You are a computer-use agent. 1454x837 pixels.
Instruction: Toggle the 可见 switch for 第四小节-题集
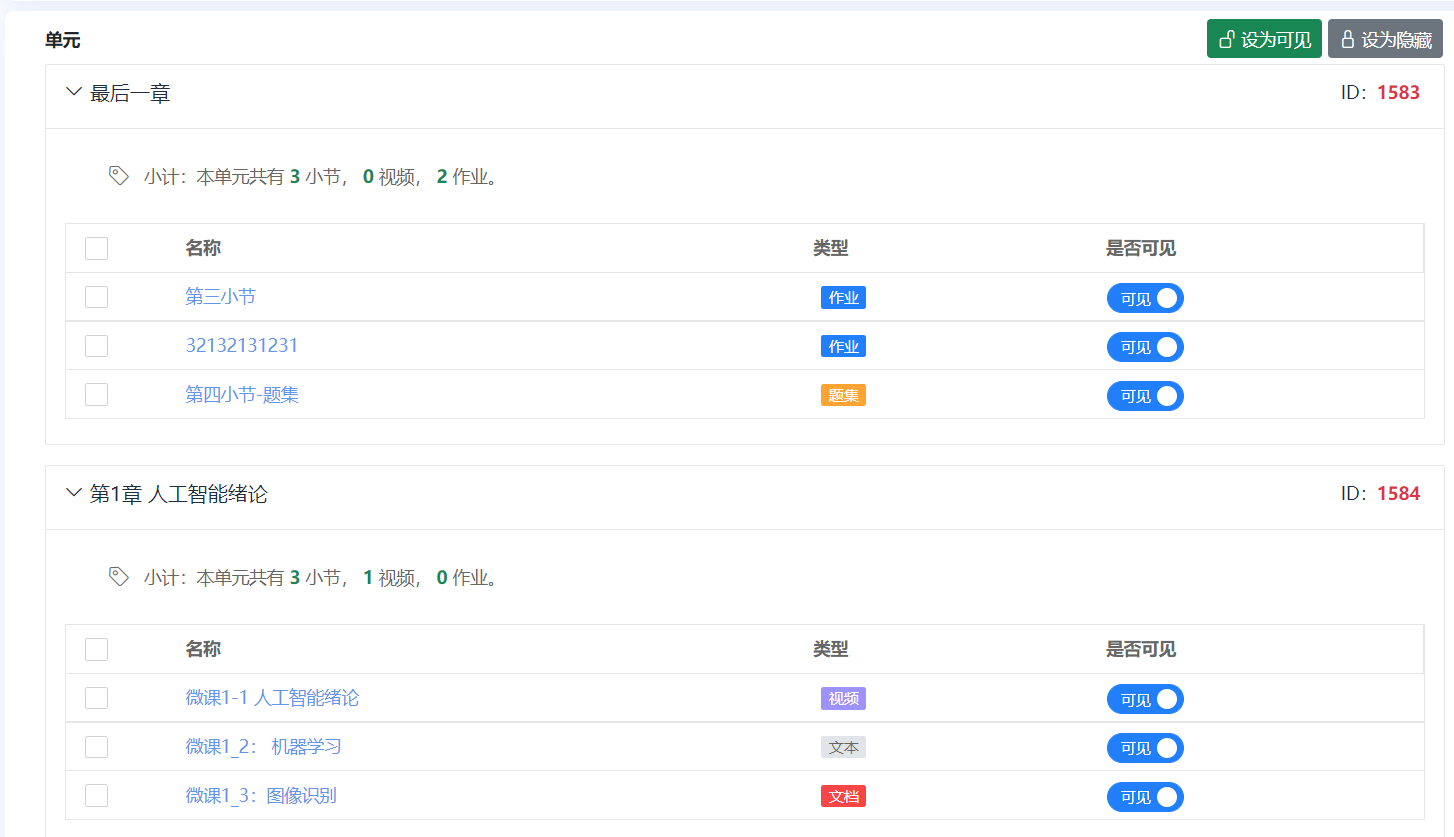pyautogui.click(x=1144, y=396)
